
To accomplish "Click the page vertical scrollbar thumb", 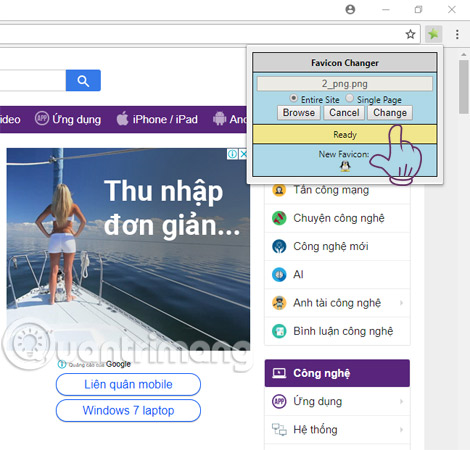I will pos(463,87).
